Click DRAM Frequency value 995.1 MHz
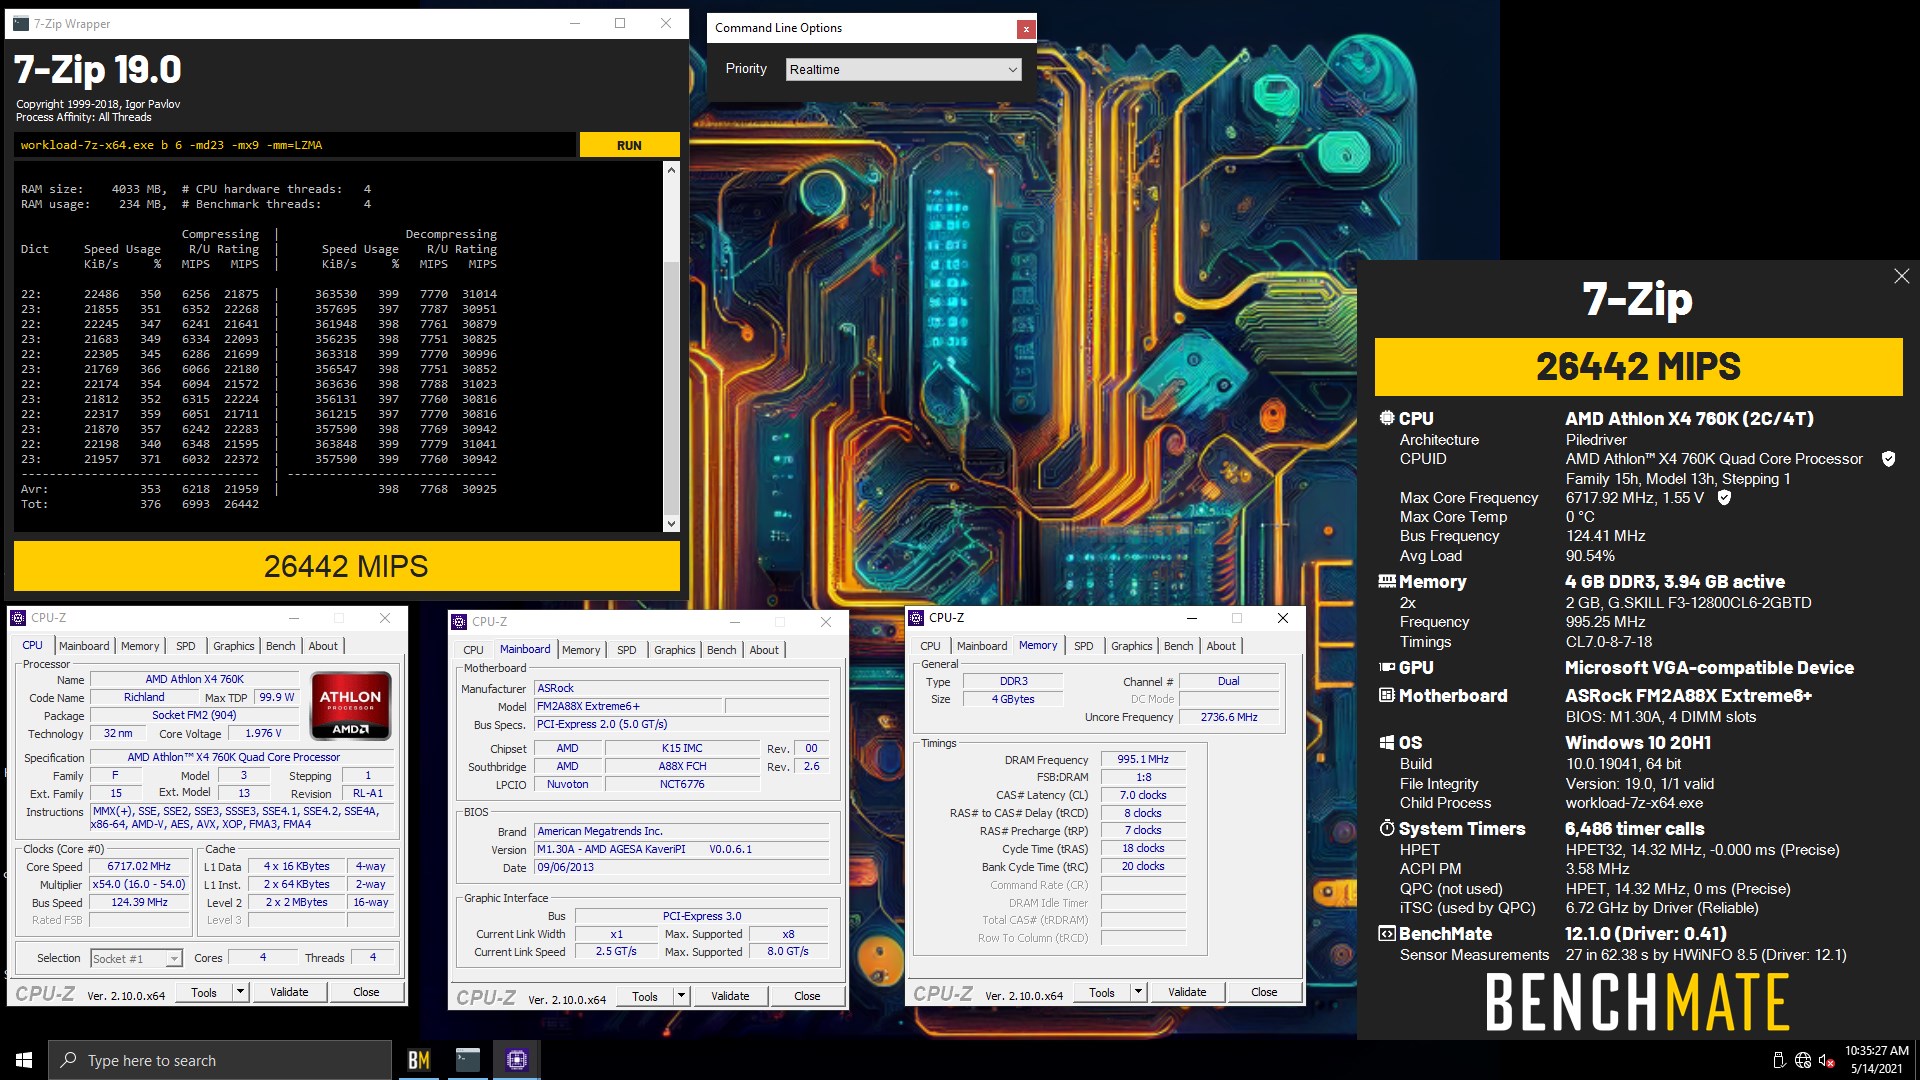The image size is (1920, 1080). click(1143, 760)
